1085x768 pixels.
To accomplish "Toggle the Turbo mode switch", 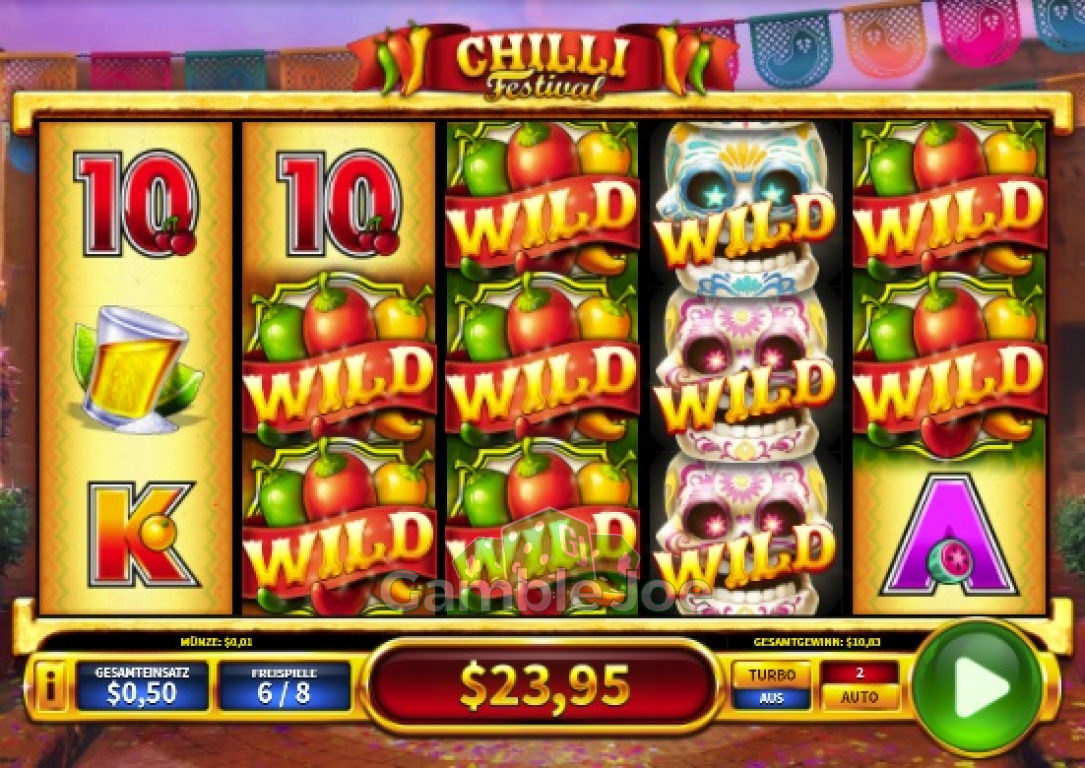I will (x=771, y=686).
